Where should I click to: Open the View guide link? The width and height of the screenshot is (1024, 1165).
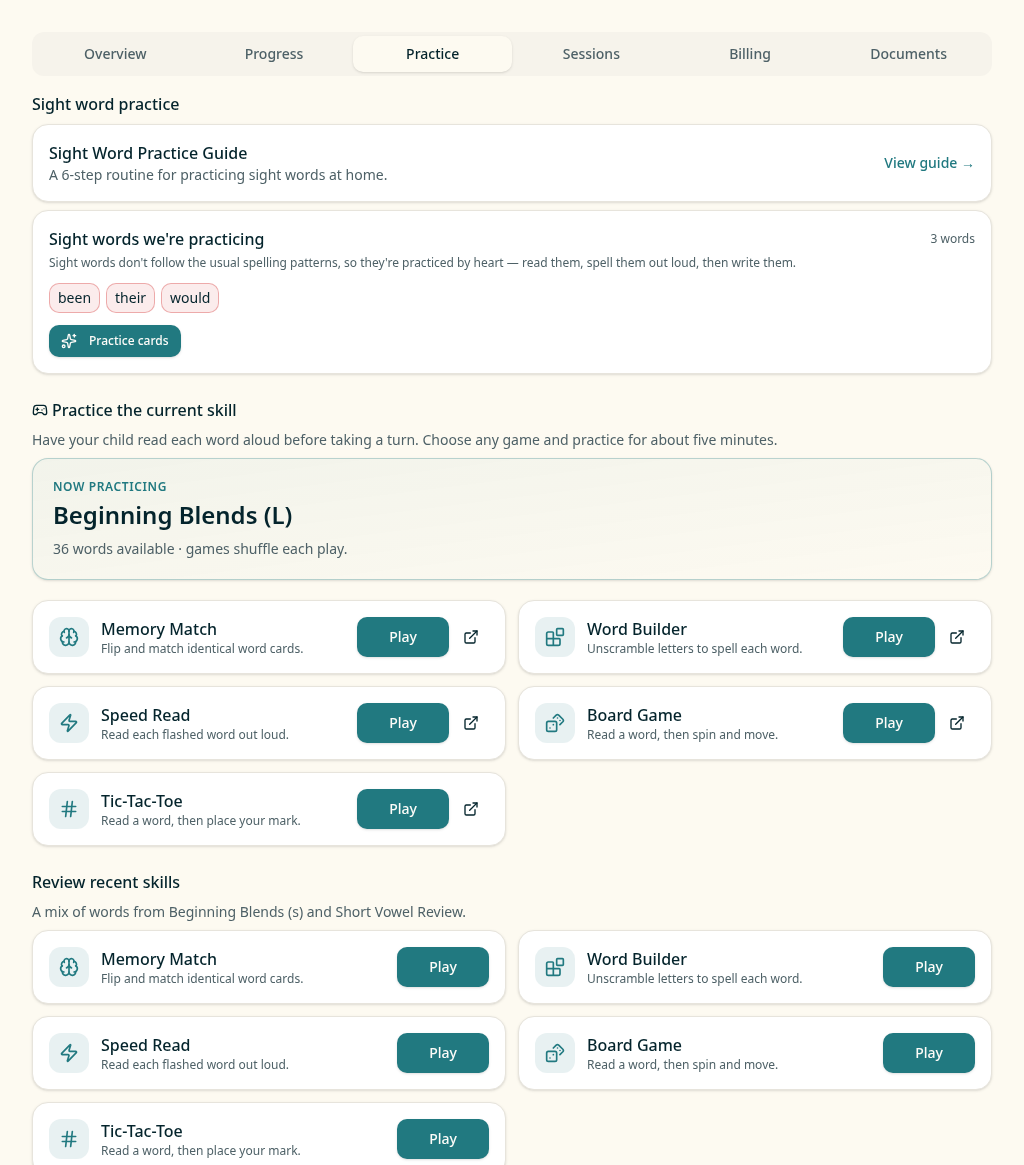click(929, 163)
